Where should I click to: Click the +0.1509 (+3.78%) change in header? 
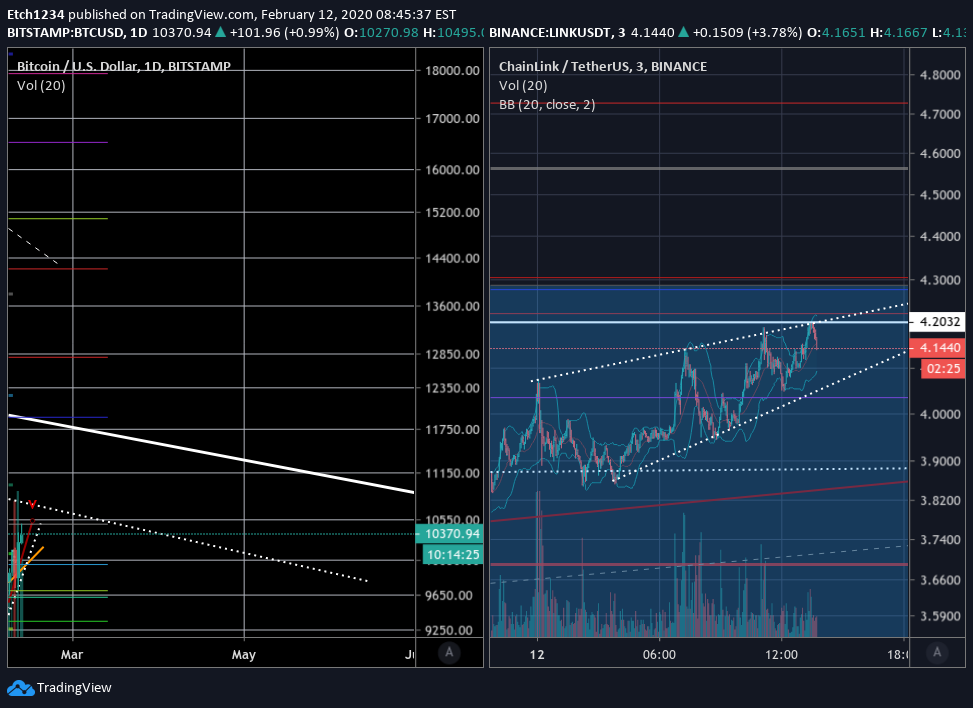coord(748,32)
